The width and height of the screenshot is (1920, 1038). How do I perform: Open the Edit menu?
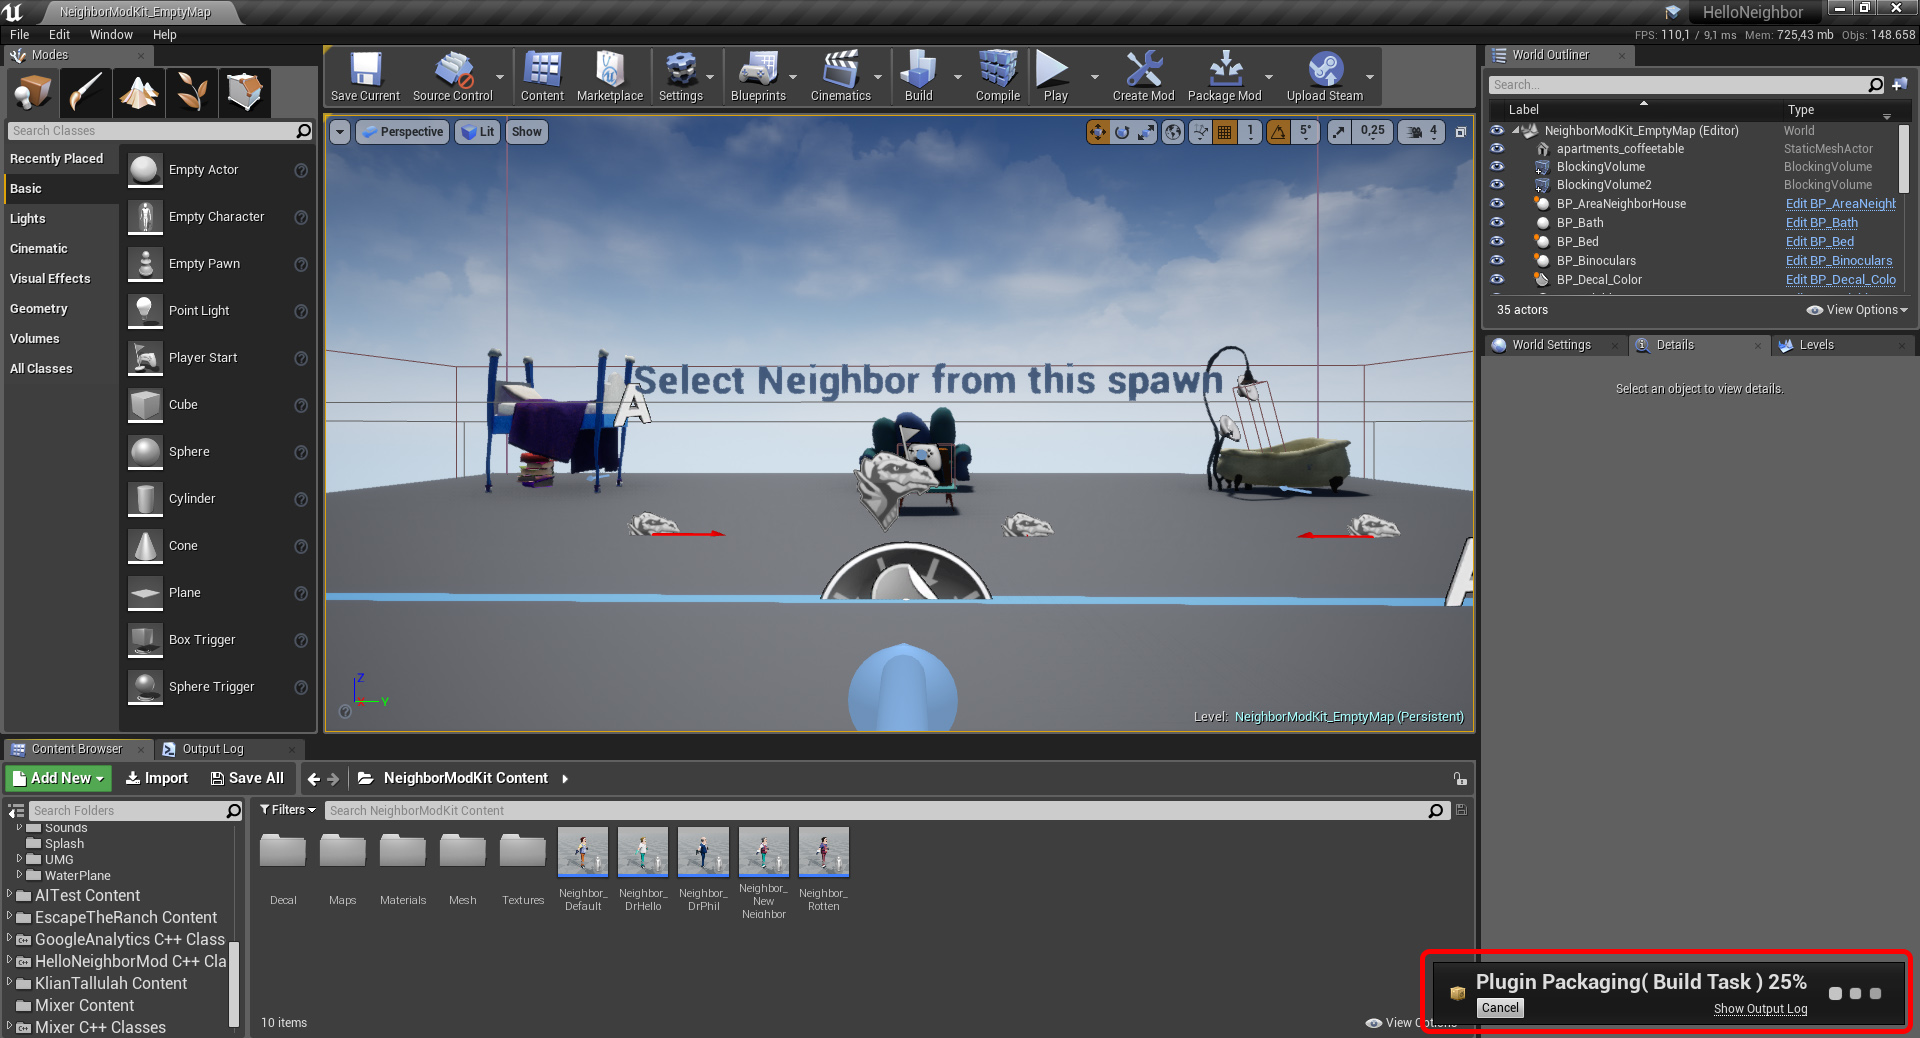[x=59, y=34]
